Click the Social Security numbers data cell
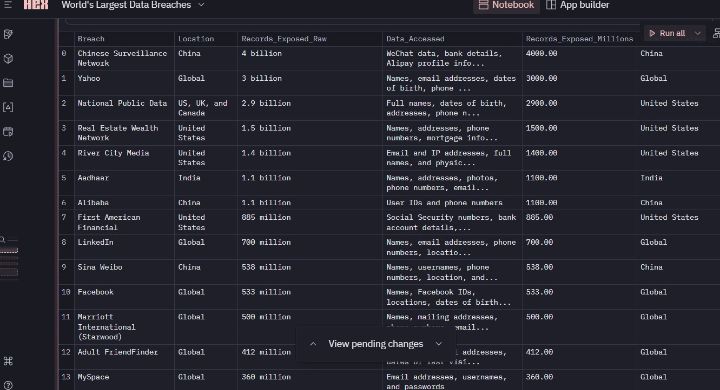The height and width of the screenshot is (390, 720). [x=451, y=222]
